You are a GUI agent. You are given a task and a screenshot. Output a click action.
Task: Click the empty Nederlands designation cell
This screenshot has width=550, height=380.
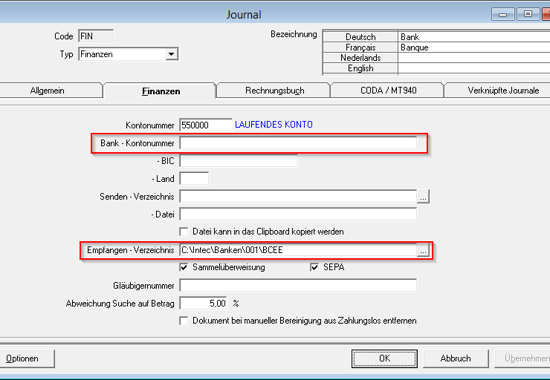click(474, 58)
